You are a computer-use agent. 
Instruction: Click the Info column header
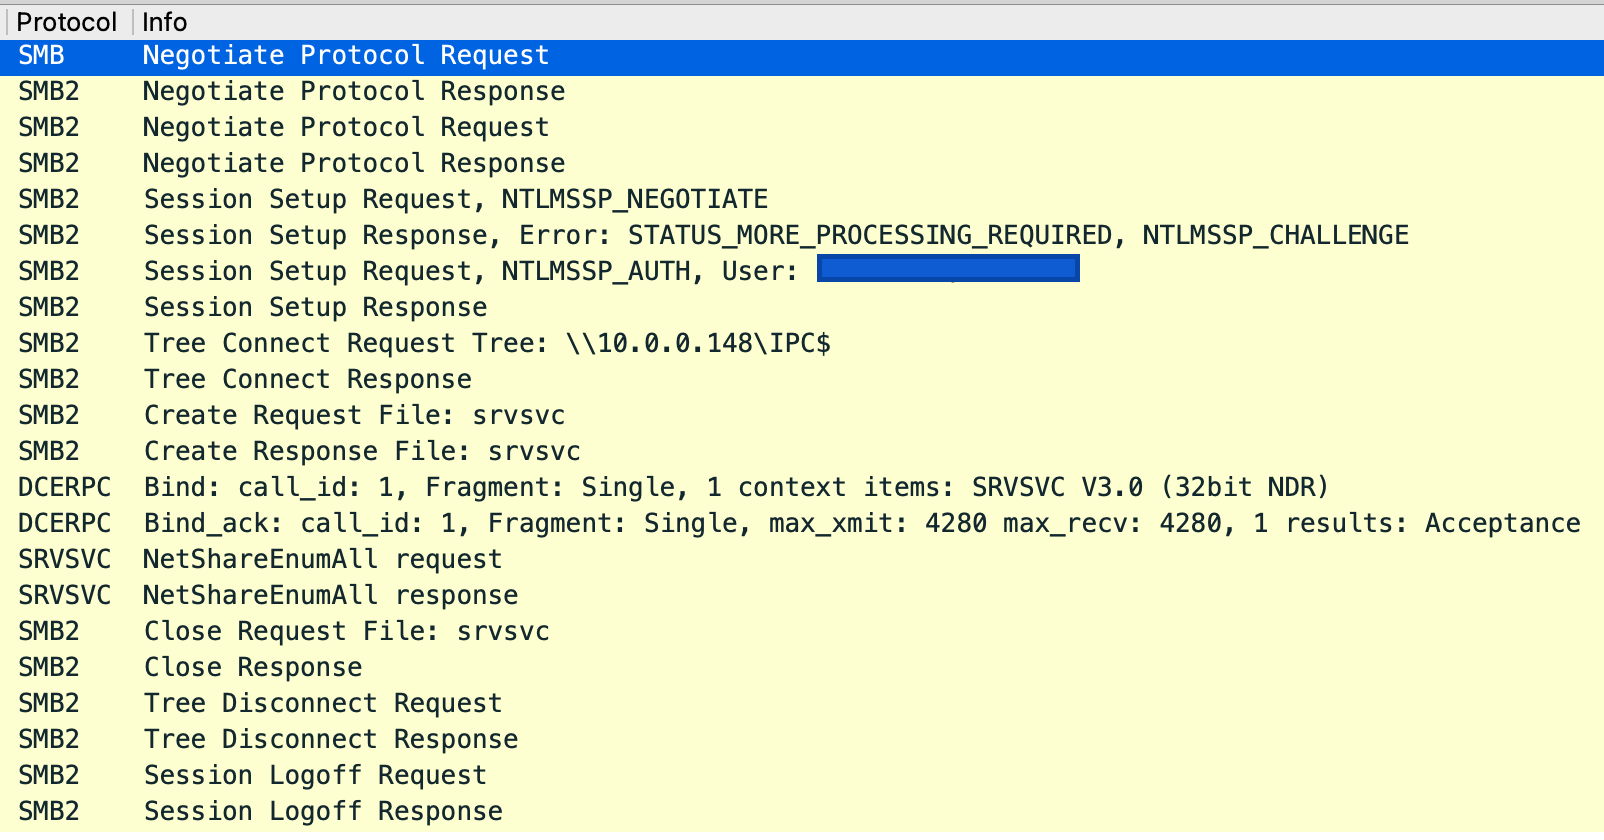165,22
